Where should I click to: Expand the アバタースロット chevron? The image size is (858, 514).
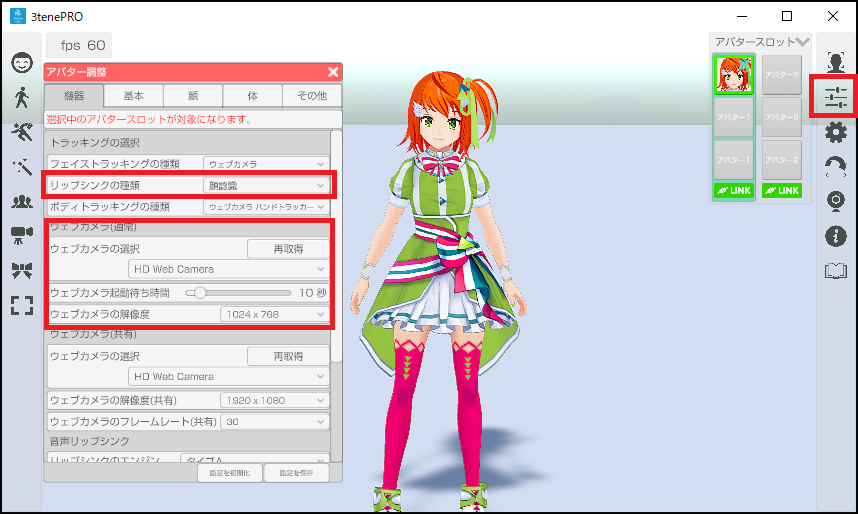tap(802, 42)
